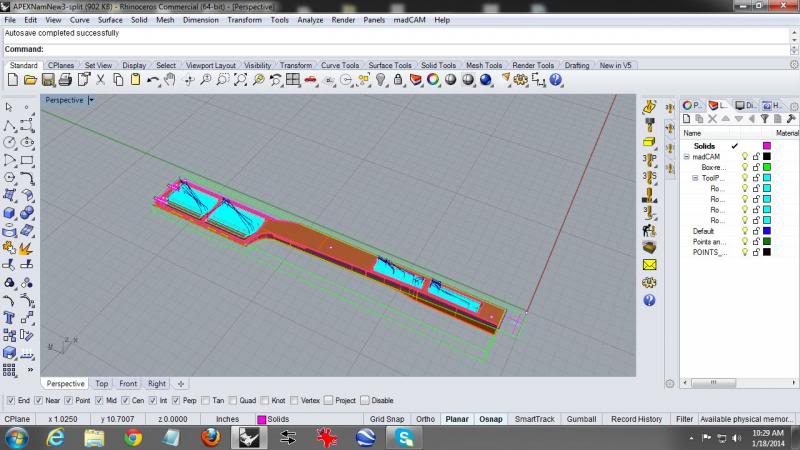Save the model with the floppy icon
This screenshot has width=800, height=450.
48,80
